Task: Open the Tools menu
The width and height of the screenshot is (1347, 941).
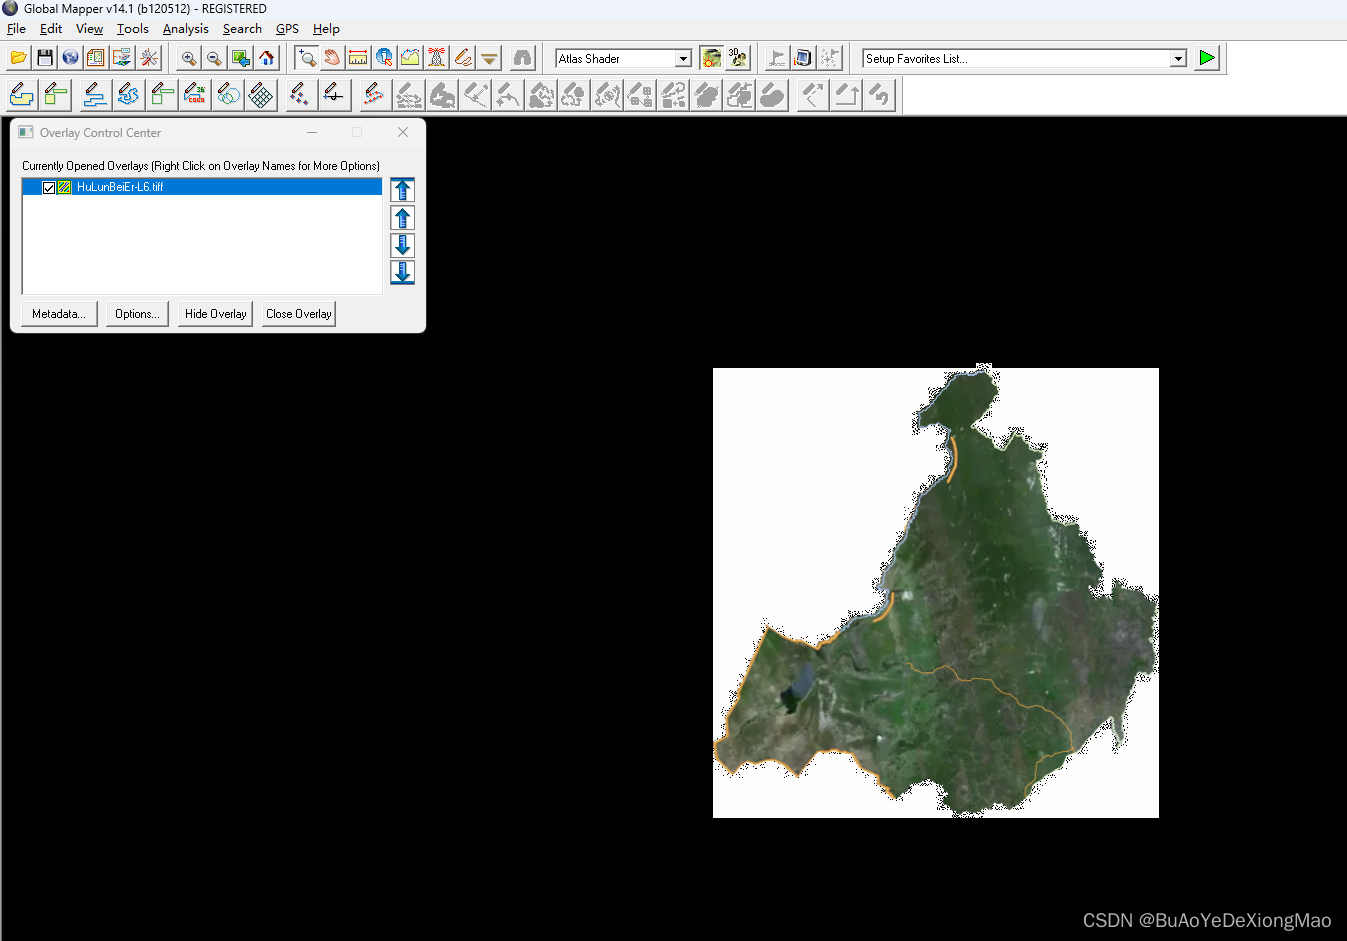Action: pos(133,29)
